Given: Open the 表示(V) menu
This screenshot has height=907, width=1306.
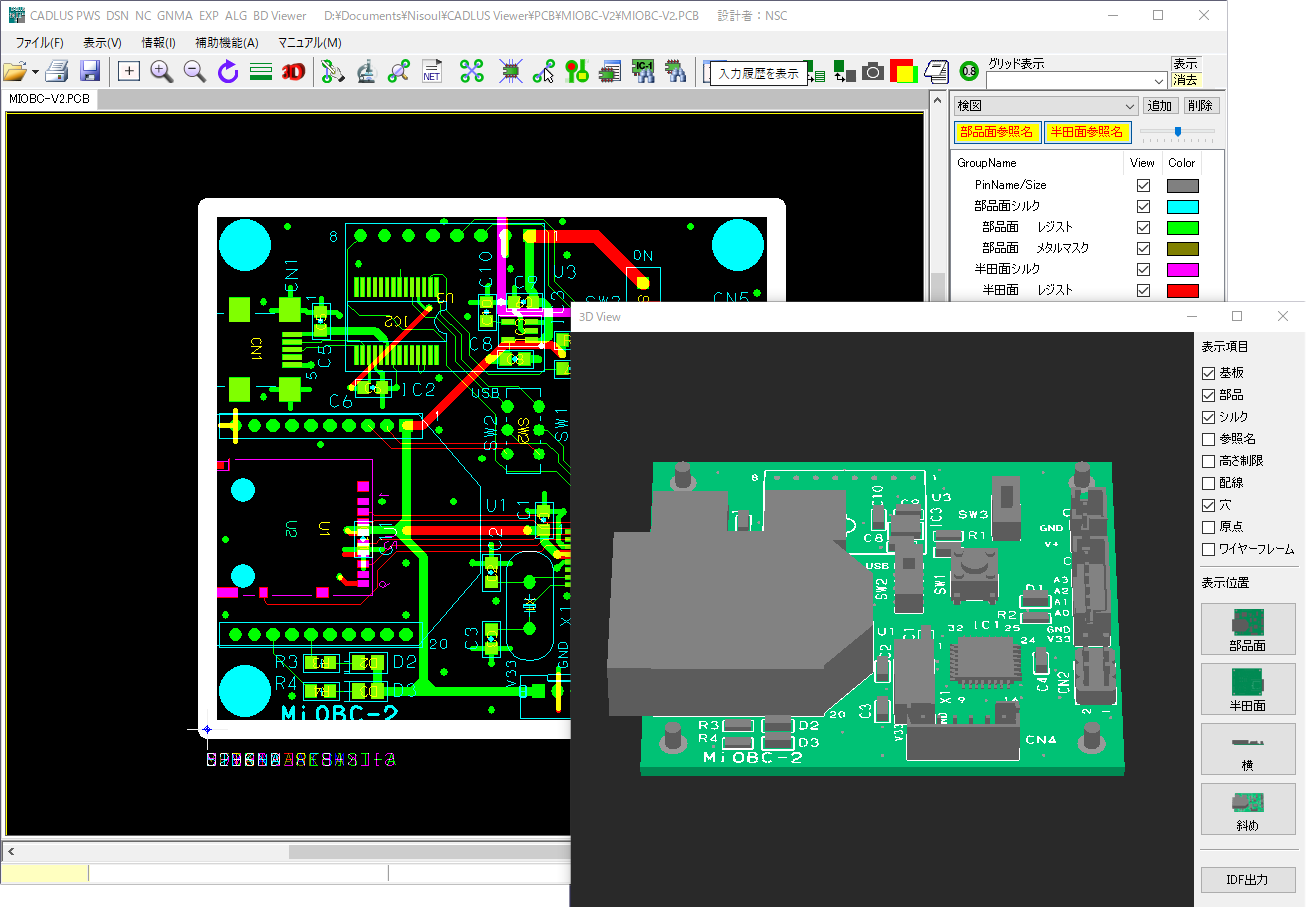Looking at the screenshot, I should (102, 43).
